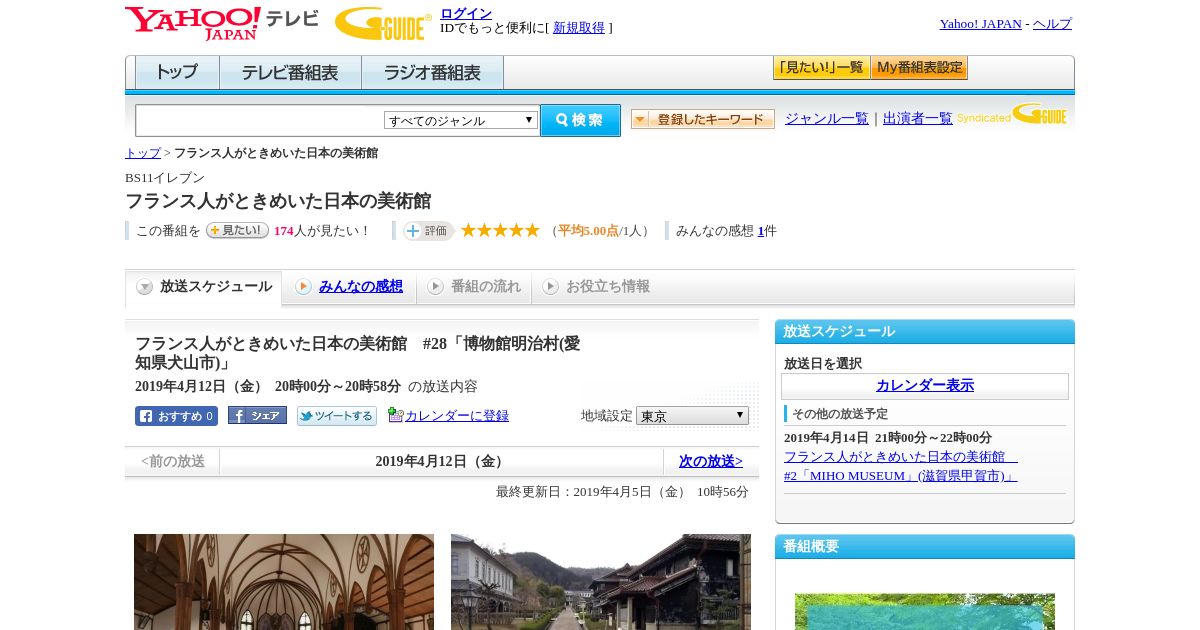Screen dimensions: 1200x630
Task: Click the お役立ち情報 tab play icon
Action: [x=551, y=287]
